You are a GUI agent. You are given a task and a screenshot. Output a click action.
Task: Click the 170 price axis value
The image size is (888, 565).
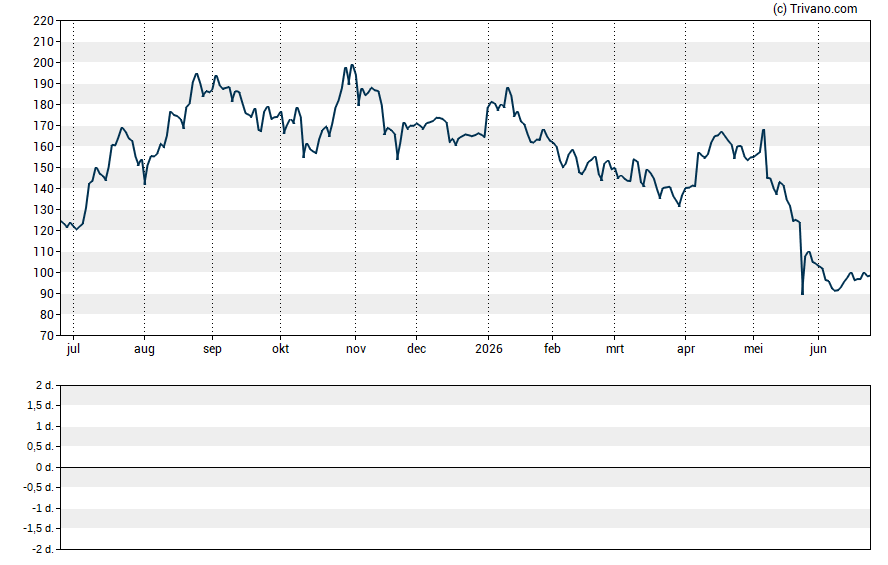[44, 126]
